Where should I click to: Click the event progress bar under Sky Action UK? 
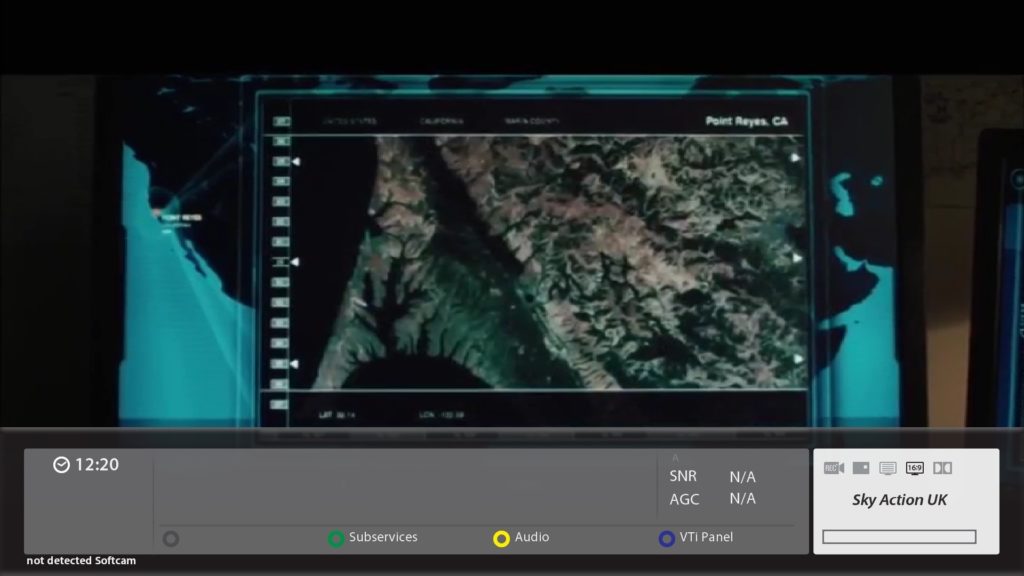pos(899,537)
